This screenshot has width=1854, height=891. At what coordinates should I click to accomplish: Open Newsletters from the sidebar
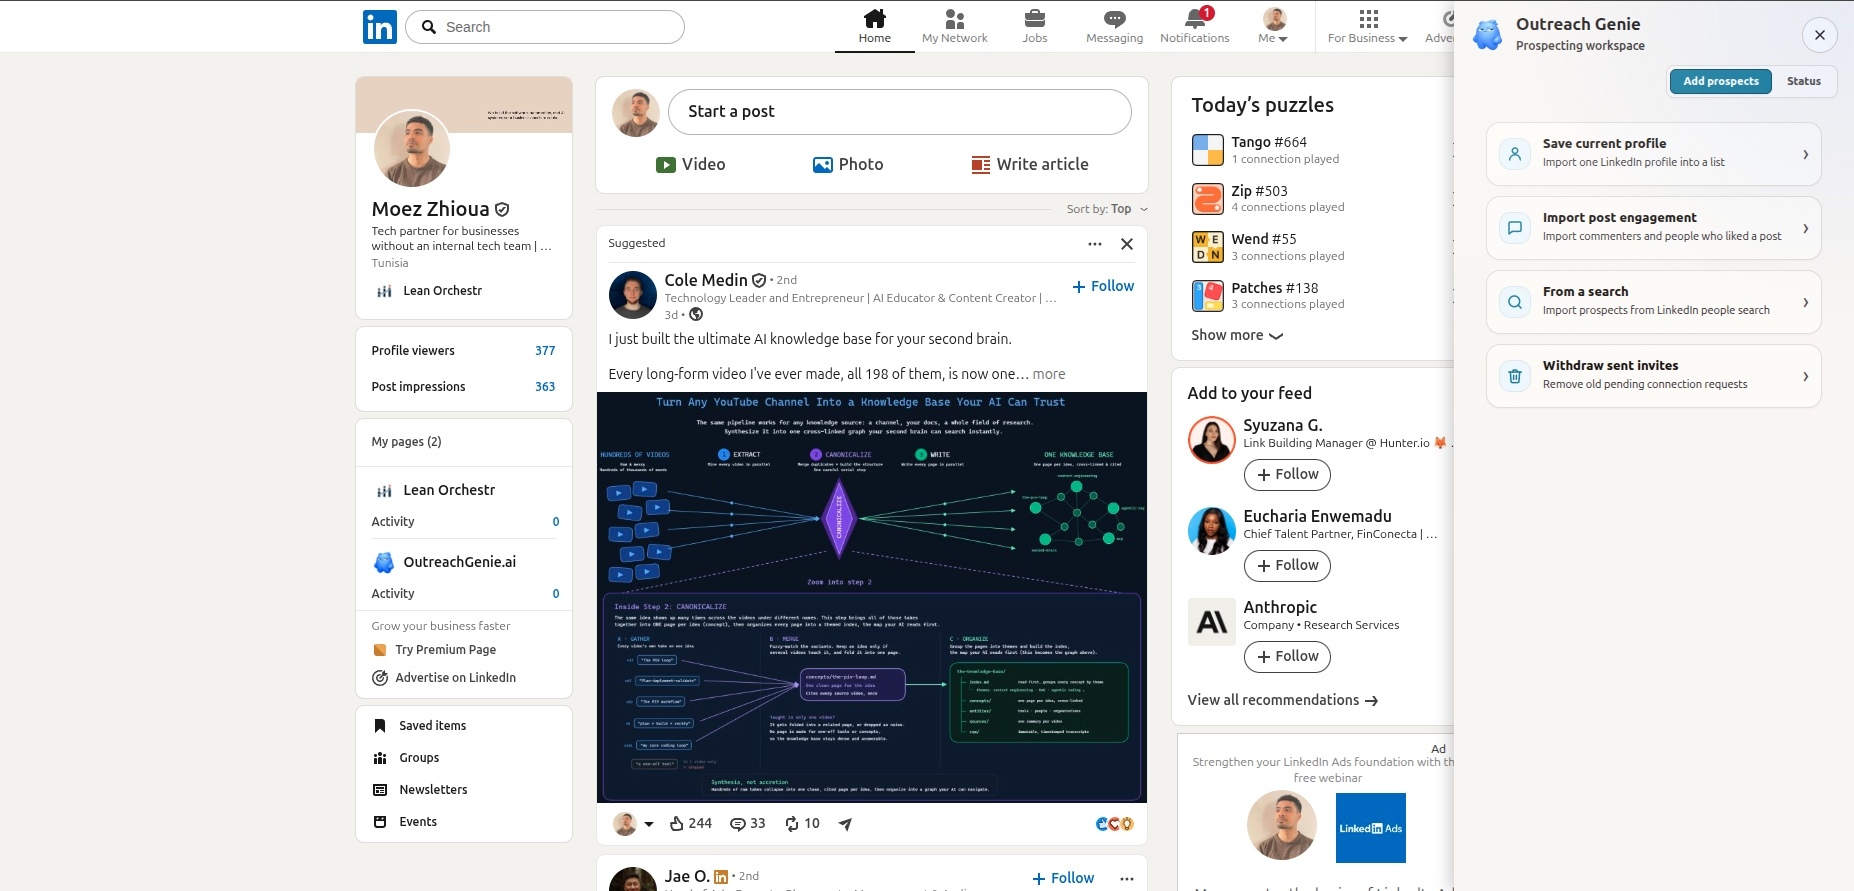(420, 790)
